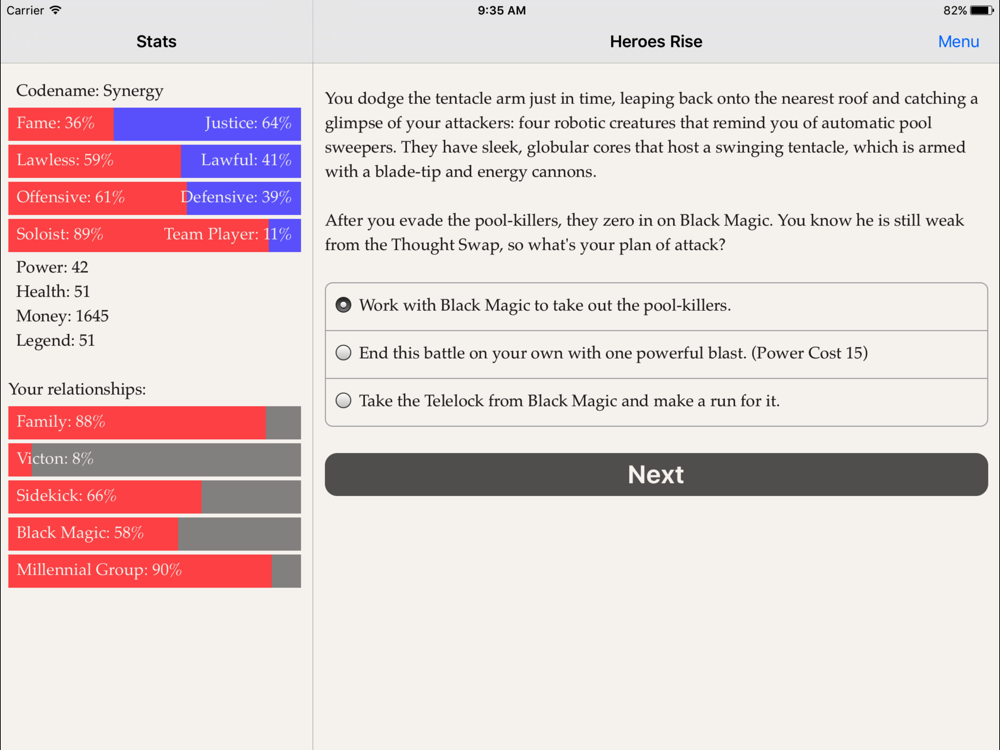Image resolution: width=1000 pixels, height=750 pixels.
Task: Click the Stats panel title
Action: coord(156,41)
